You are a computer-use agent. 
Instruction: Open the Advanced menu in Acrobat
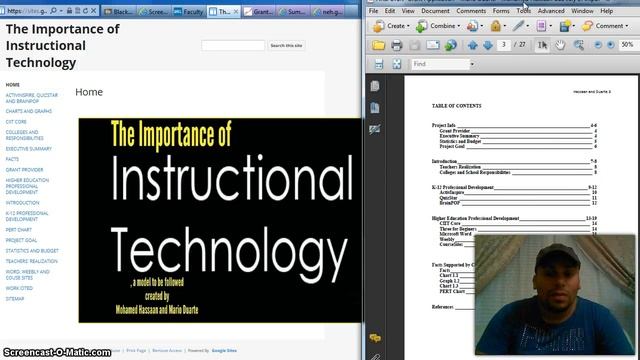coord(551,11)
